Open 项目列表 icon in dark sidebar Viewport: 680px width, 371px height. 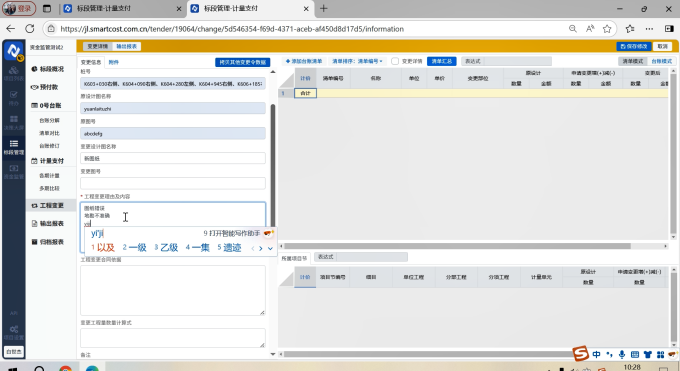click(13, 73)
